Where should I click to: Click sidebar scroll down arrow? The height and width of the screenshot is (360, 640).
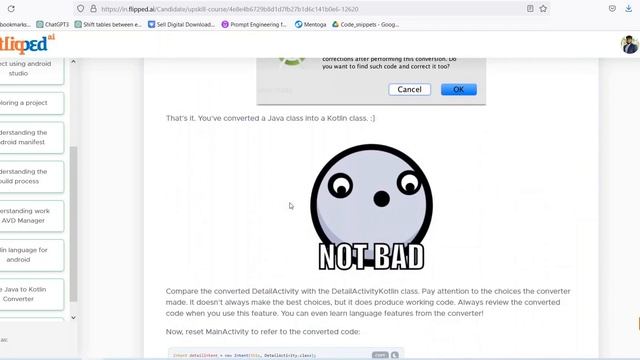73,318
